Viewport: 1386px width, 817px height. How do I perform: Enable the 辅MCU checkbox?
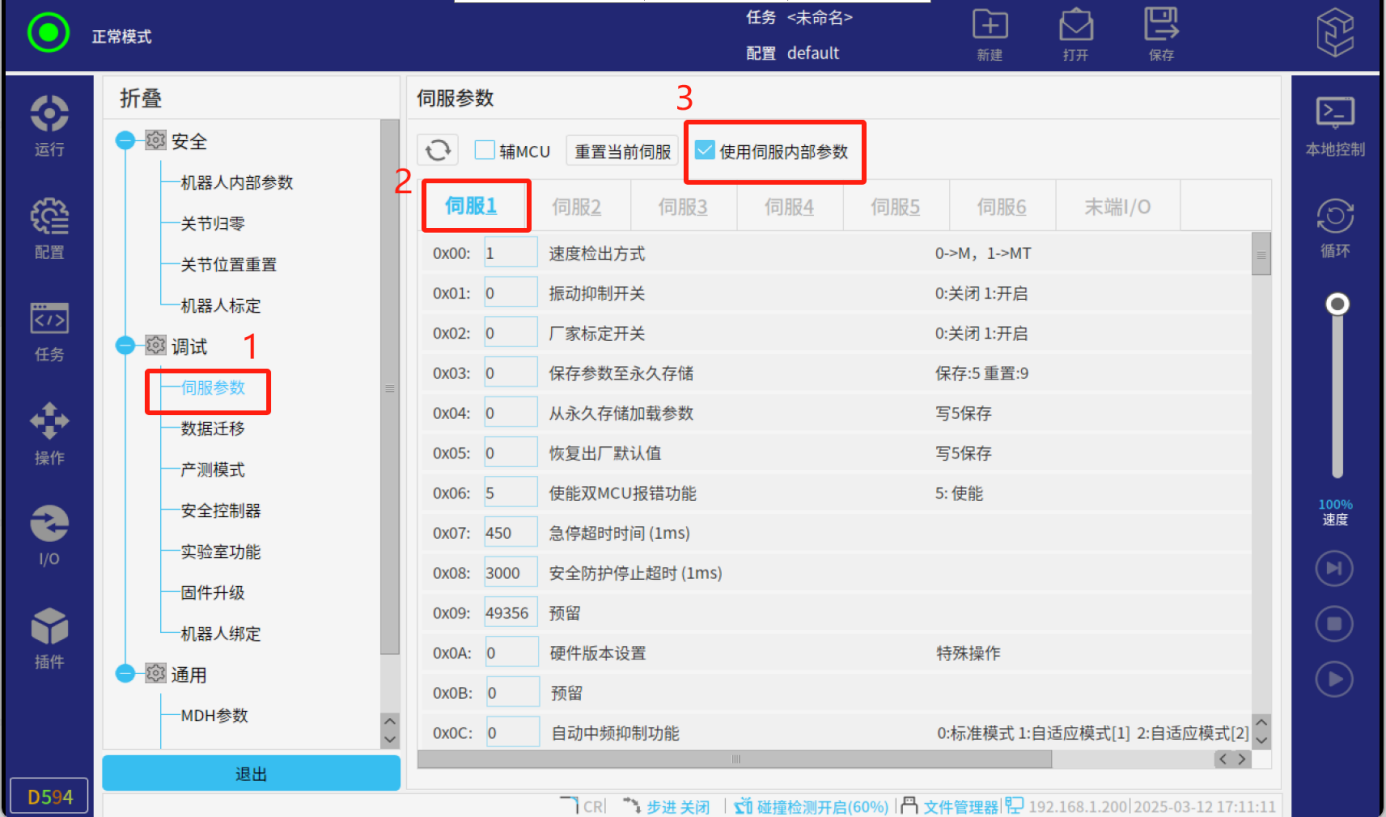[485, 151]
